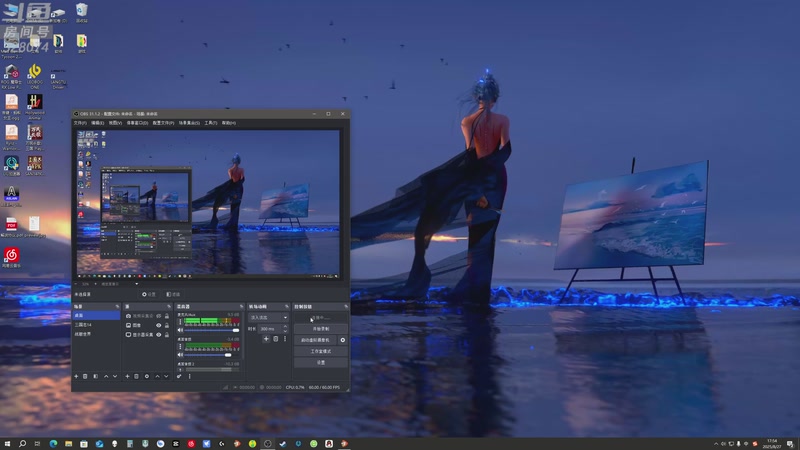Decrease transition duration with down arrow
The height and width of the screenshot is (450, 800).
click(285, 331)
